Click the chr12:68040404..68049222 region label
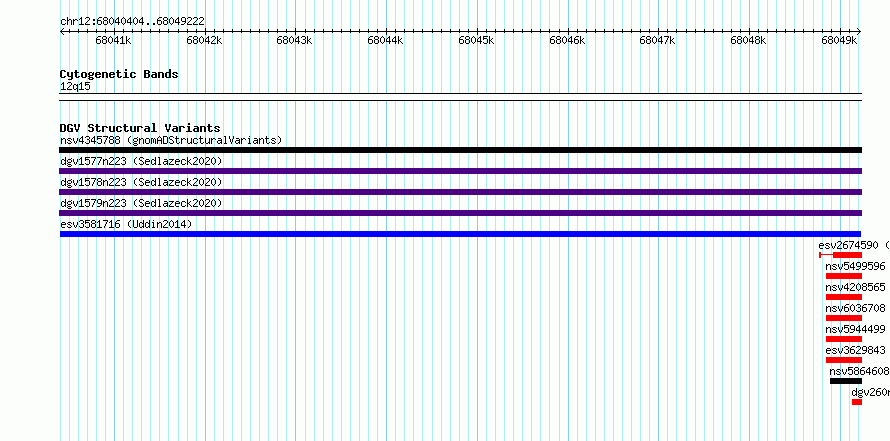The width and height of the screenshot is (890, 441). [132, 22]
